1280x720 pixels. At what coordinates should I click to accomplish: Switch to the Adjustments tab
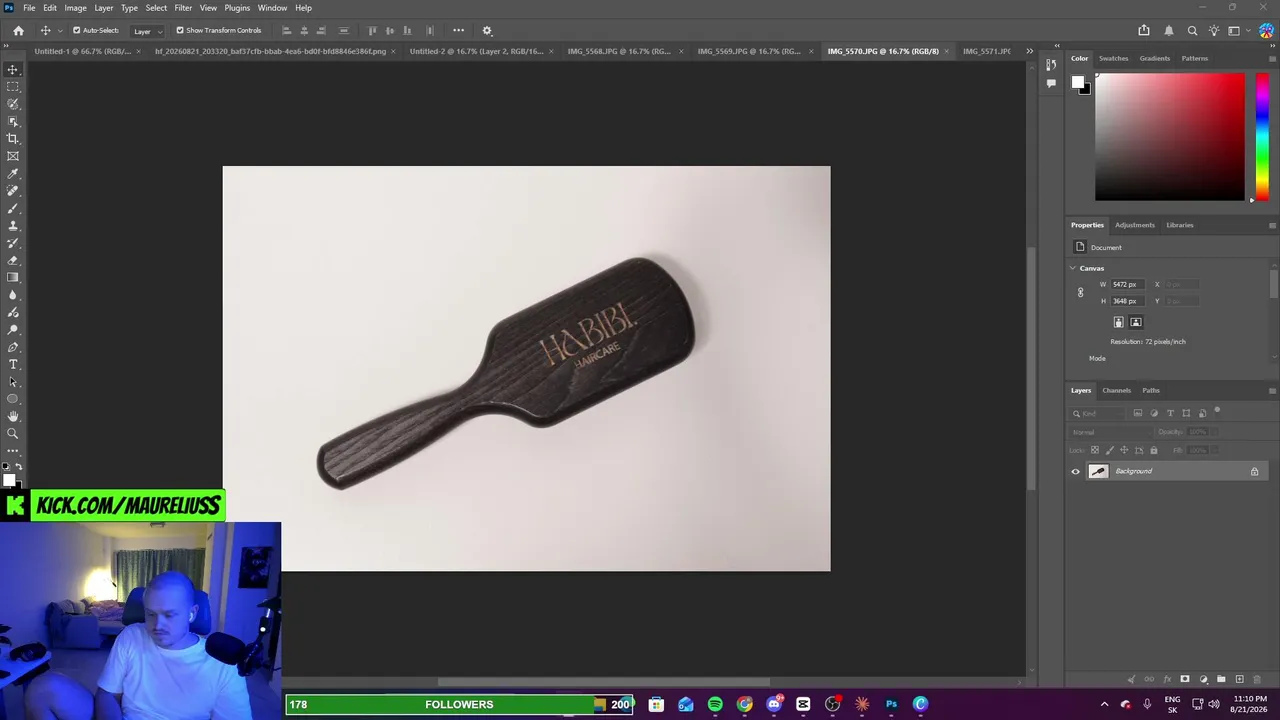point(1134,225)
